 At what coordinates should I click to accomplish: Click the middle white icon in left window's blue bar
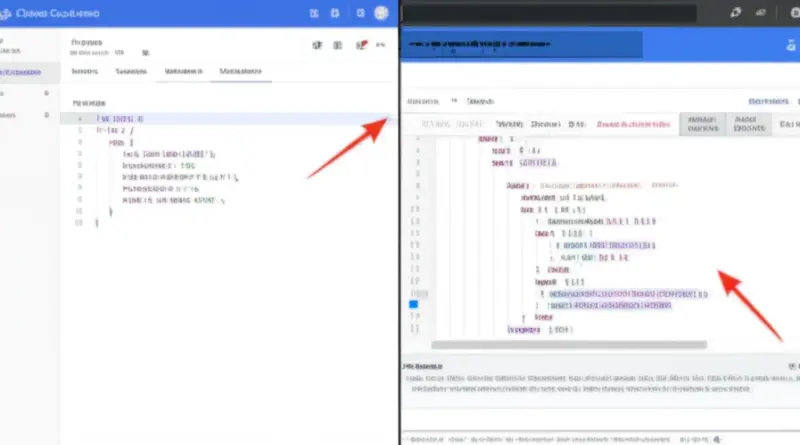(335, 13)
